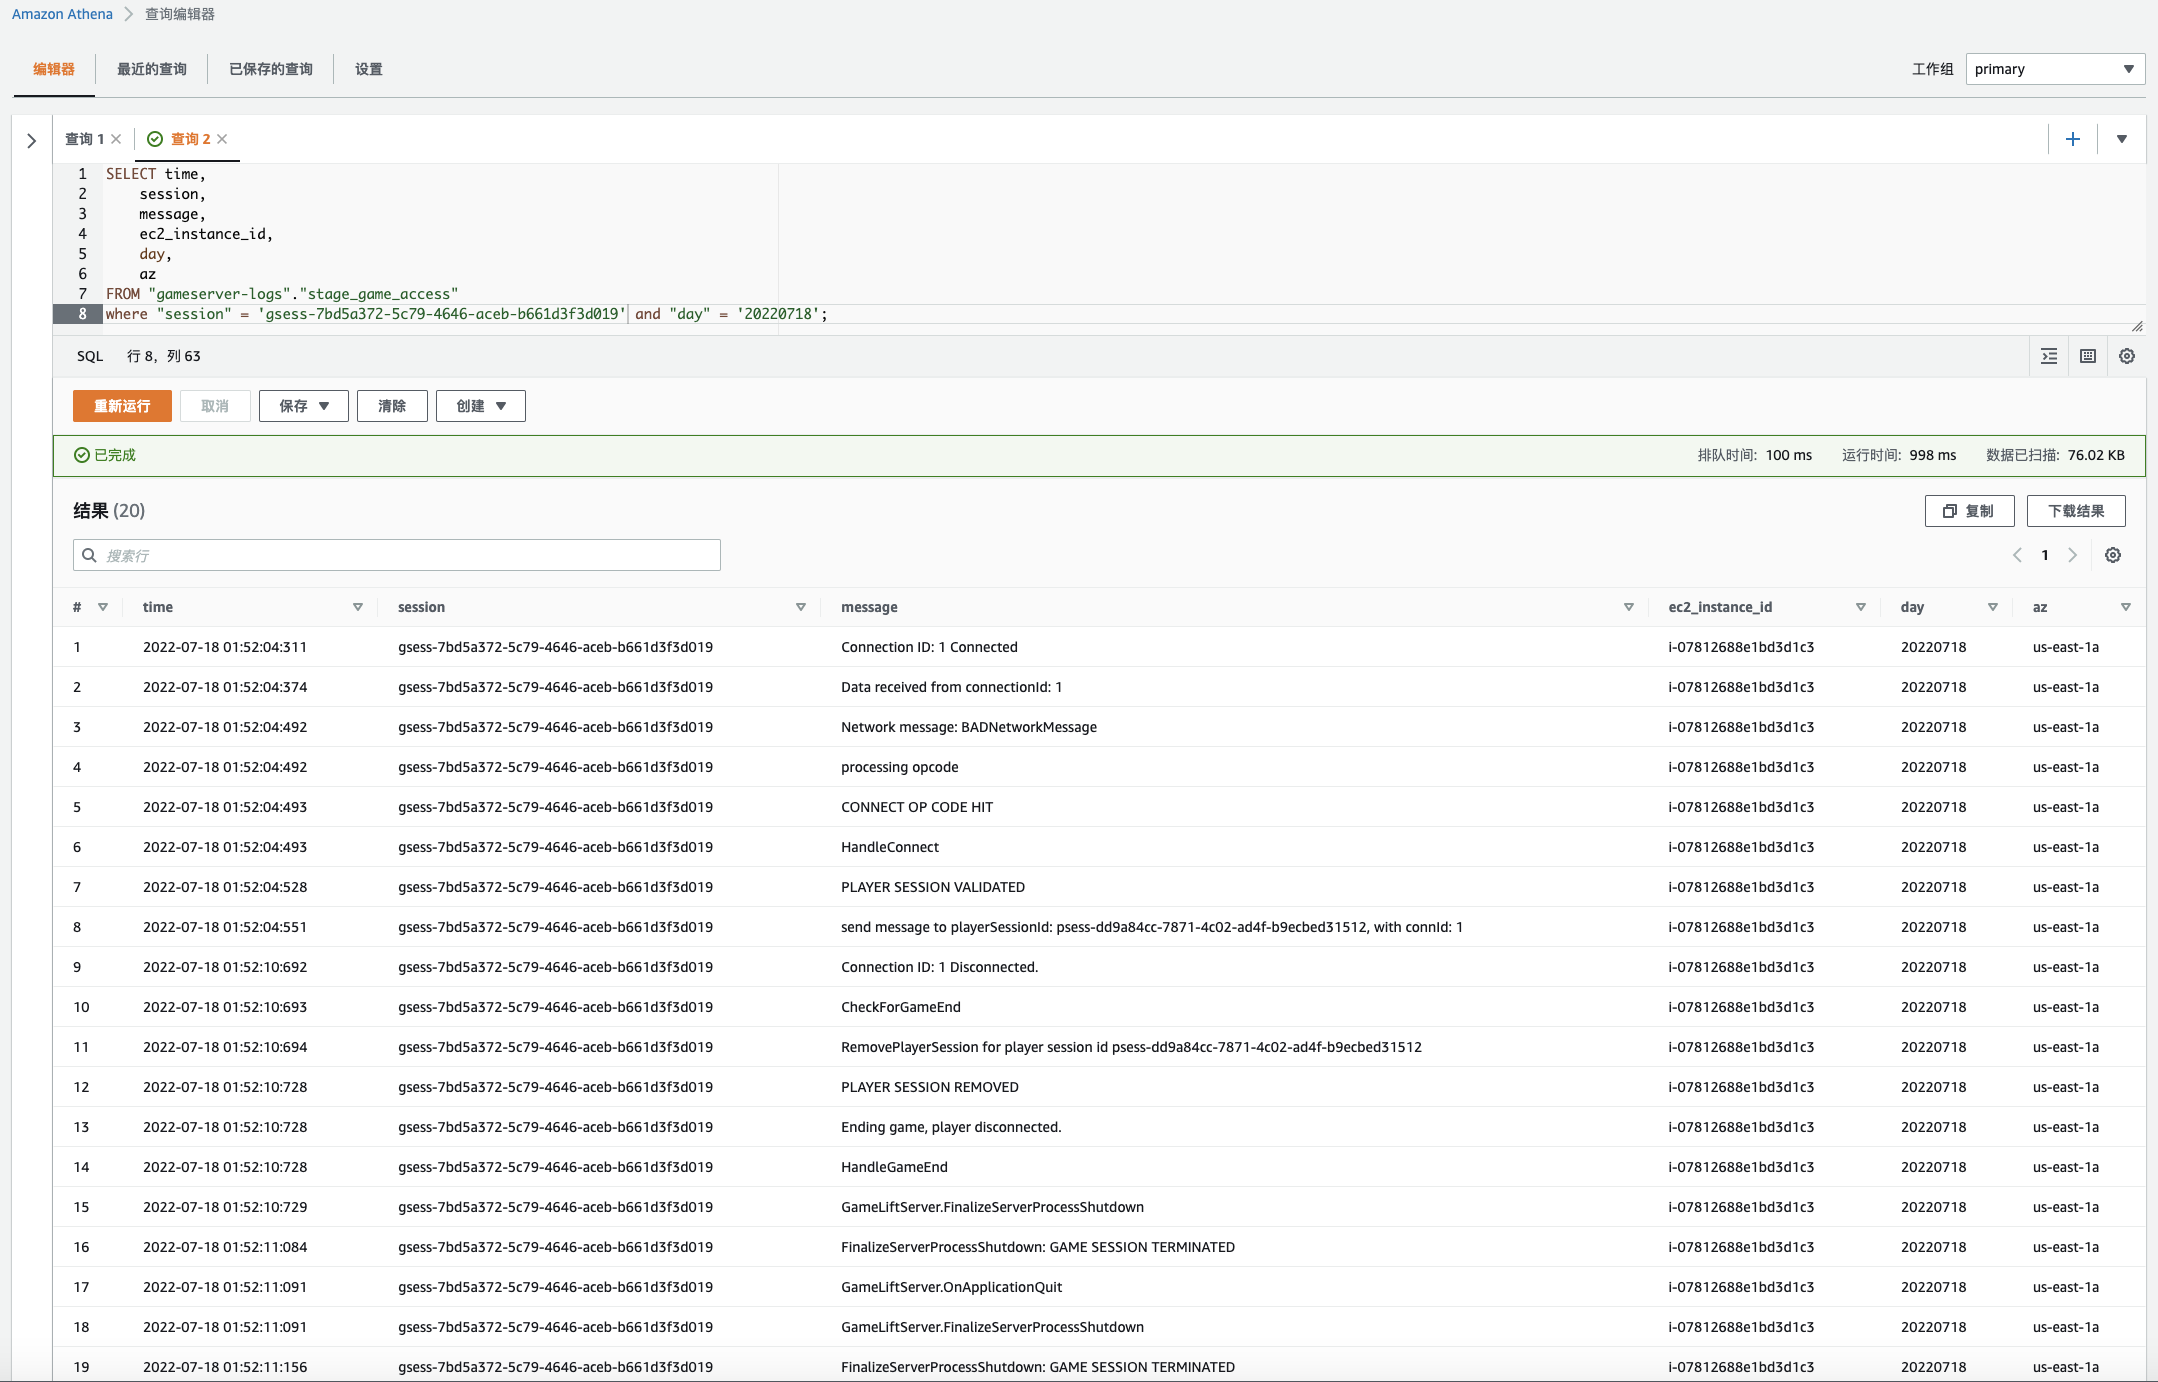This screenshot has height=1382, width=2158.
Task: Add a new query tab with plus icon
Action: tap(2073, 139)
